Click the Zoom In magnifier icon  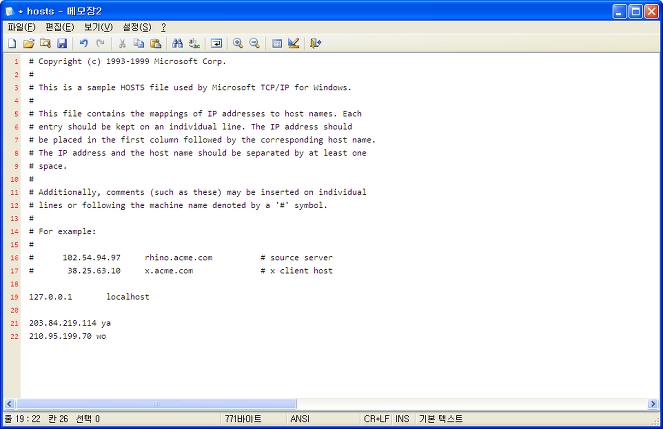[238, 43]
